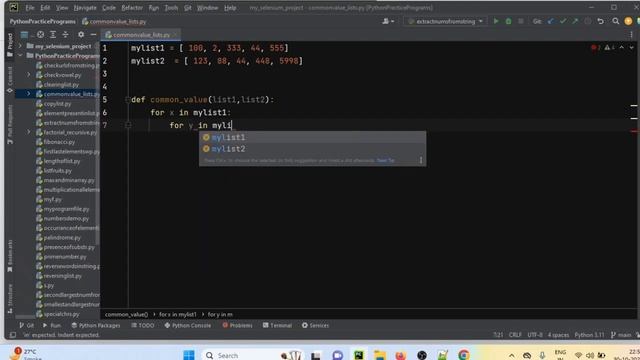
Task: Open Search Everywhere magnifier icon
Action: click(616, 21)
